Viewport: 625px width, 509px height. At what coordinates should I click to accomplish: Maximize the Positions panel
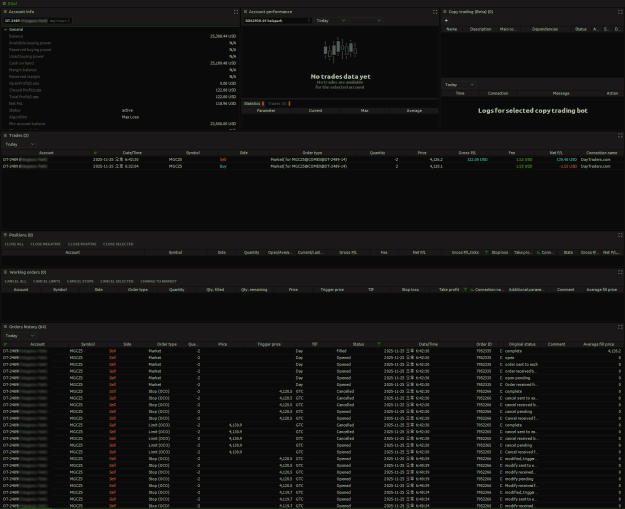tap(620, 235)
